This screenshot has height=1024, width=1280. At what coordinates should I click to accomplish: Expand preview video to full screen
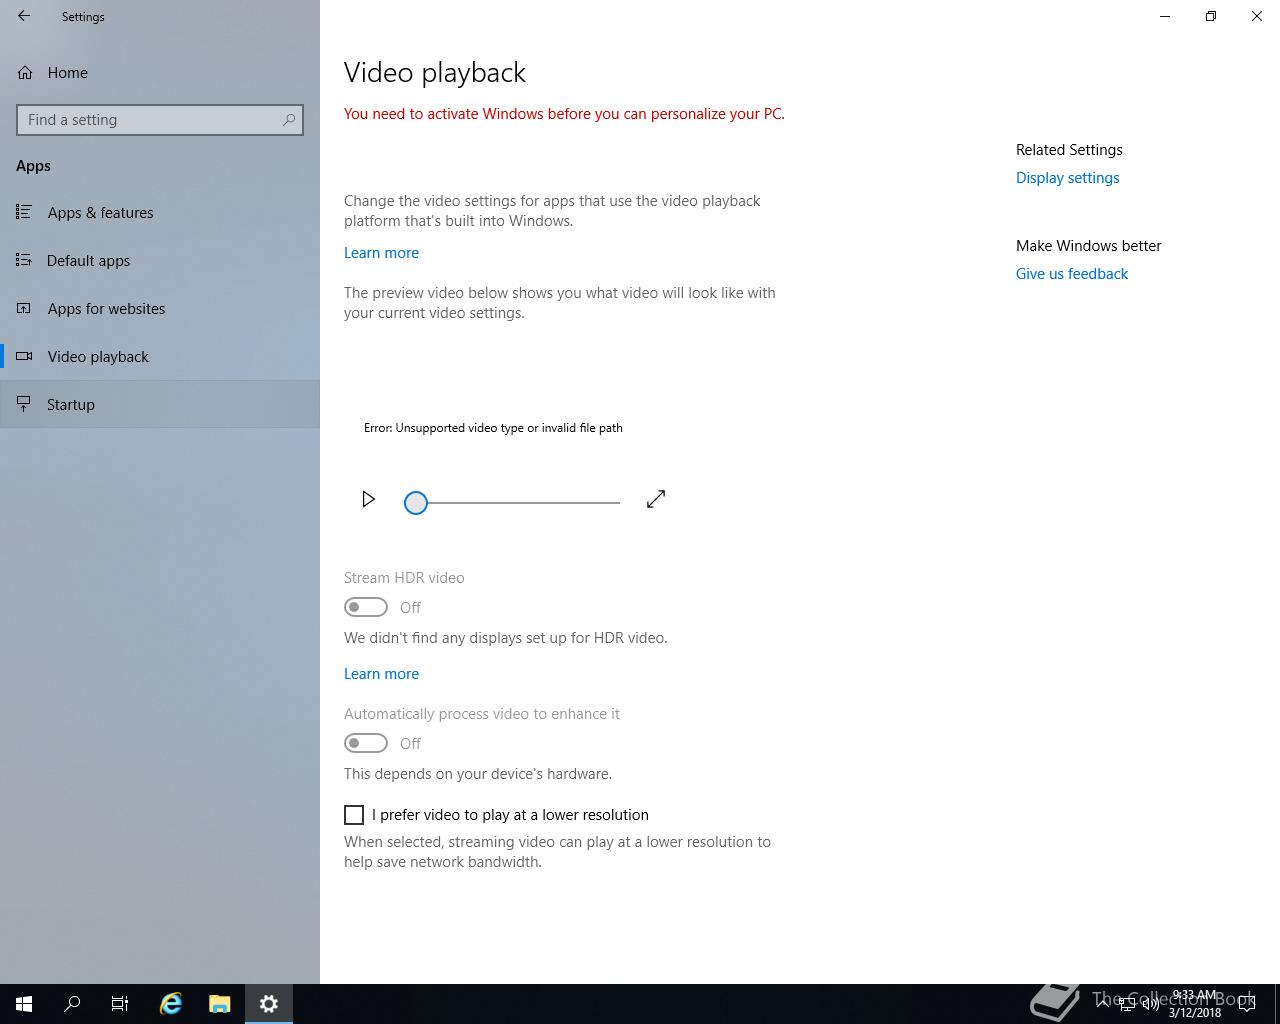656,499
